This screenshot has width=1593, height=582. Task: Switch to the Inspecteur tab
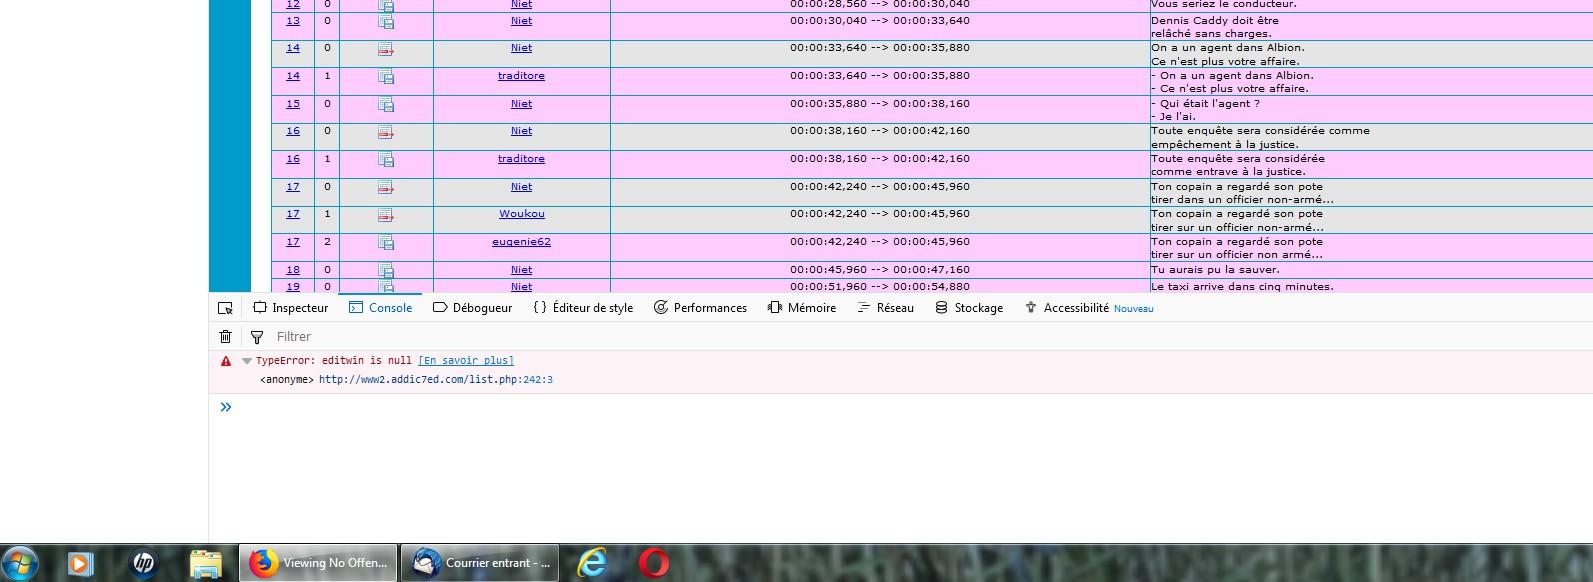pyautogui.click(x=290, y=308)
